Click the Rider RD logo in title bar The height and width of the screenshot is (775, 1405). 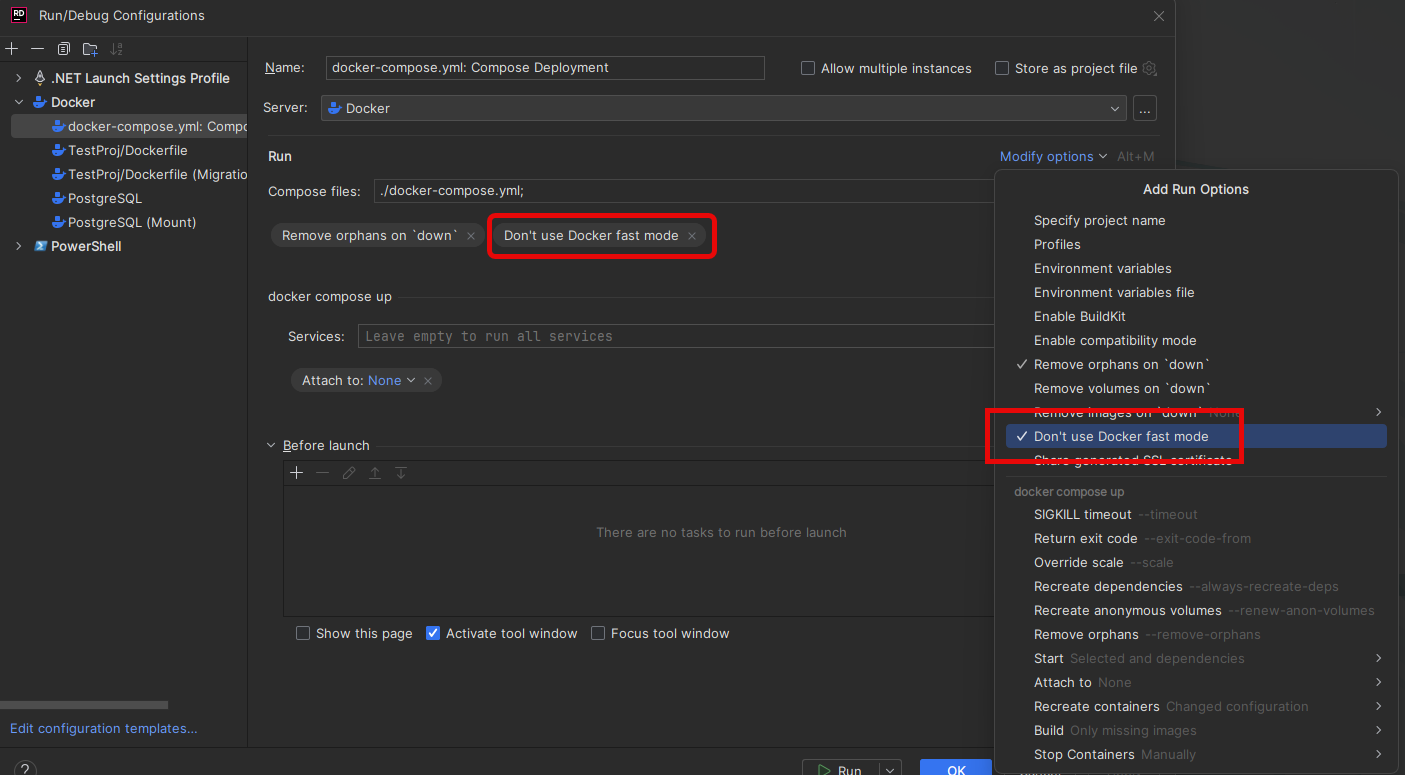(x=18, y=15)
